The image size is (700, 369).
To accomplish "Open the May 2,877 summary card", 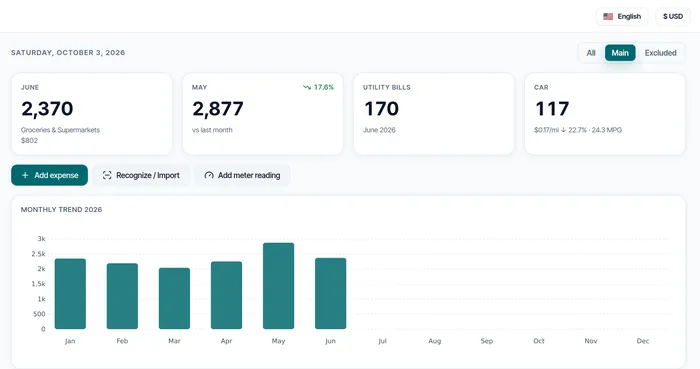I will click(263, 114).
